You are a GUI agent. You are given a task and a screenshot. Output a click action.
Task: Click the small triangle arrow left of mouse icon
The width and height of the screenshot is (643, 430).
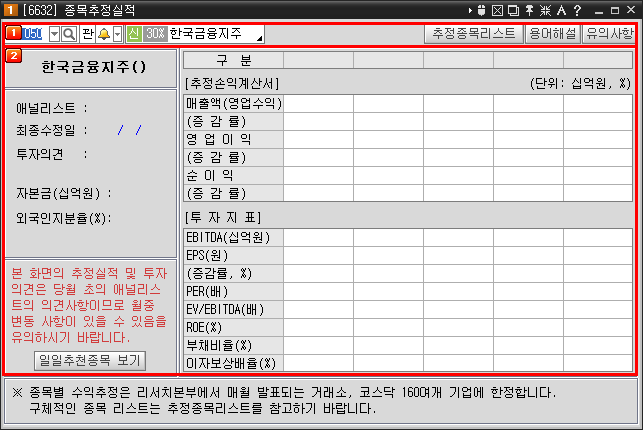point(470,11)
